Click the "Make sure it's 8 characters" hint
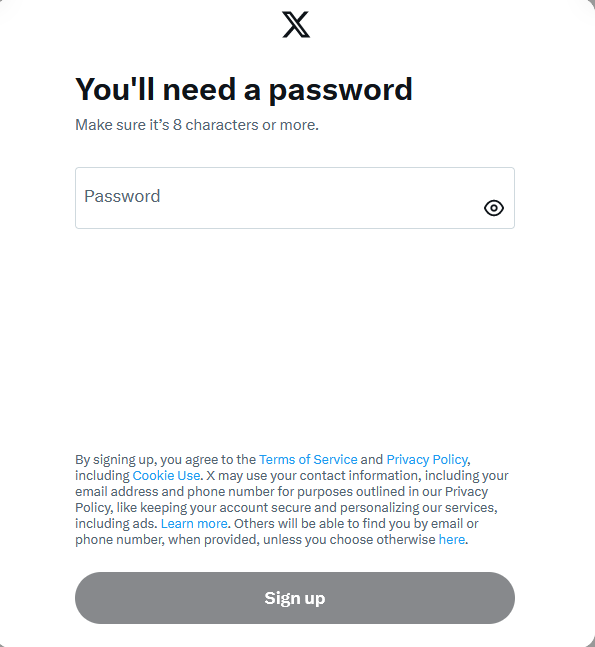This screenshot has width=595, height=647. coord(197,125)
